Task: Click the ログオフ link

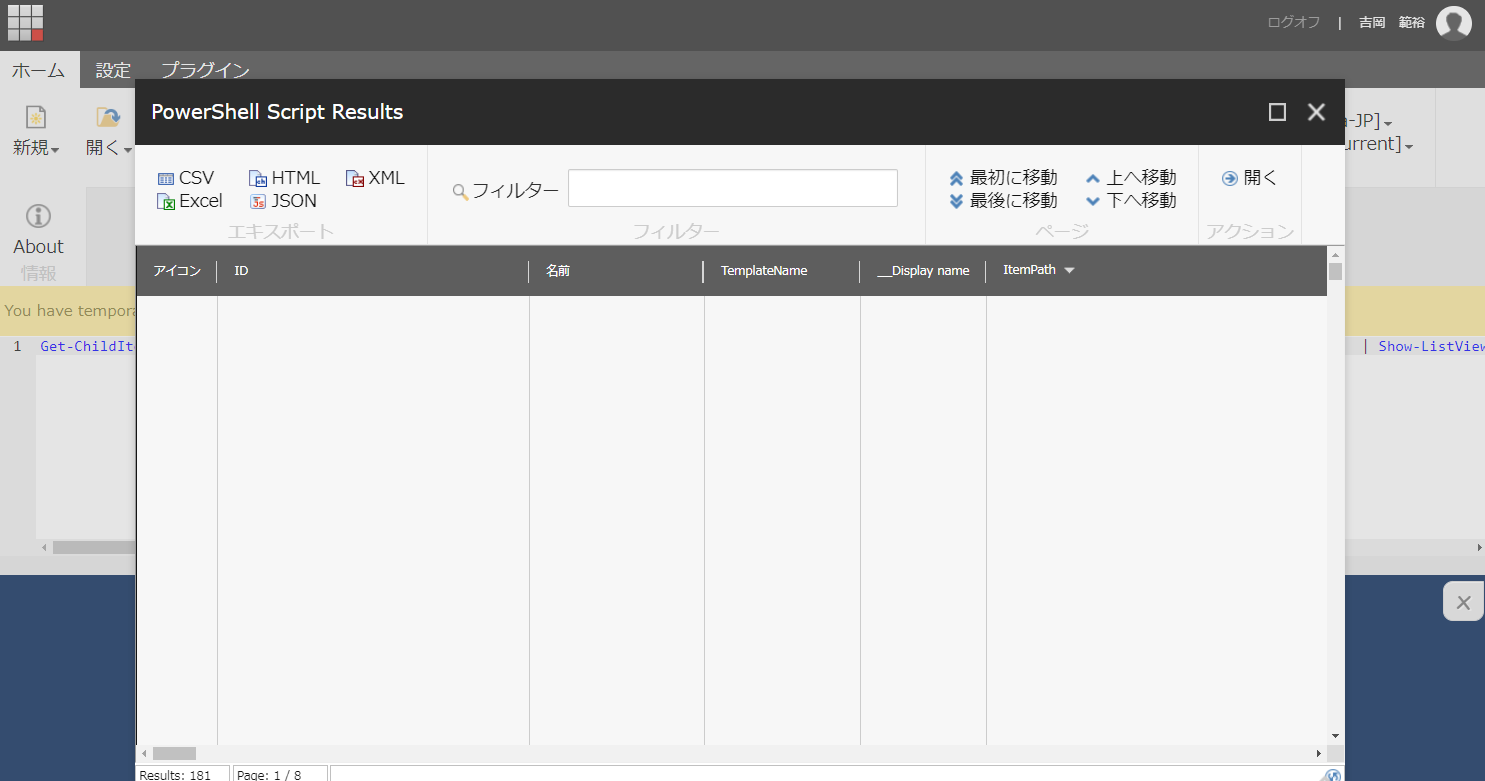Action: (x=1294, y=22)
